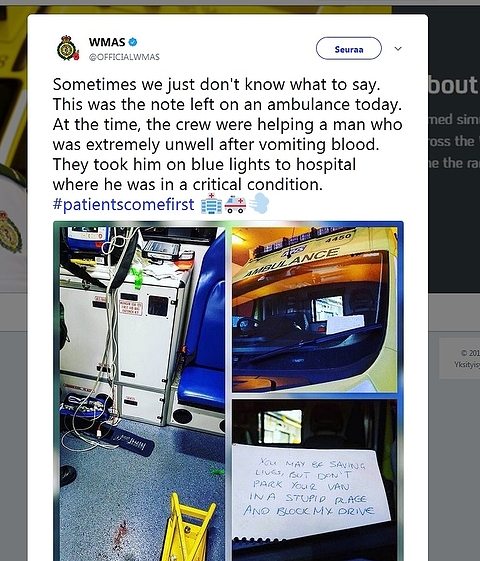Open the @OFFICIALWMAS handle link
This screenshot has height=561, width=480.
[124, 57]
